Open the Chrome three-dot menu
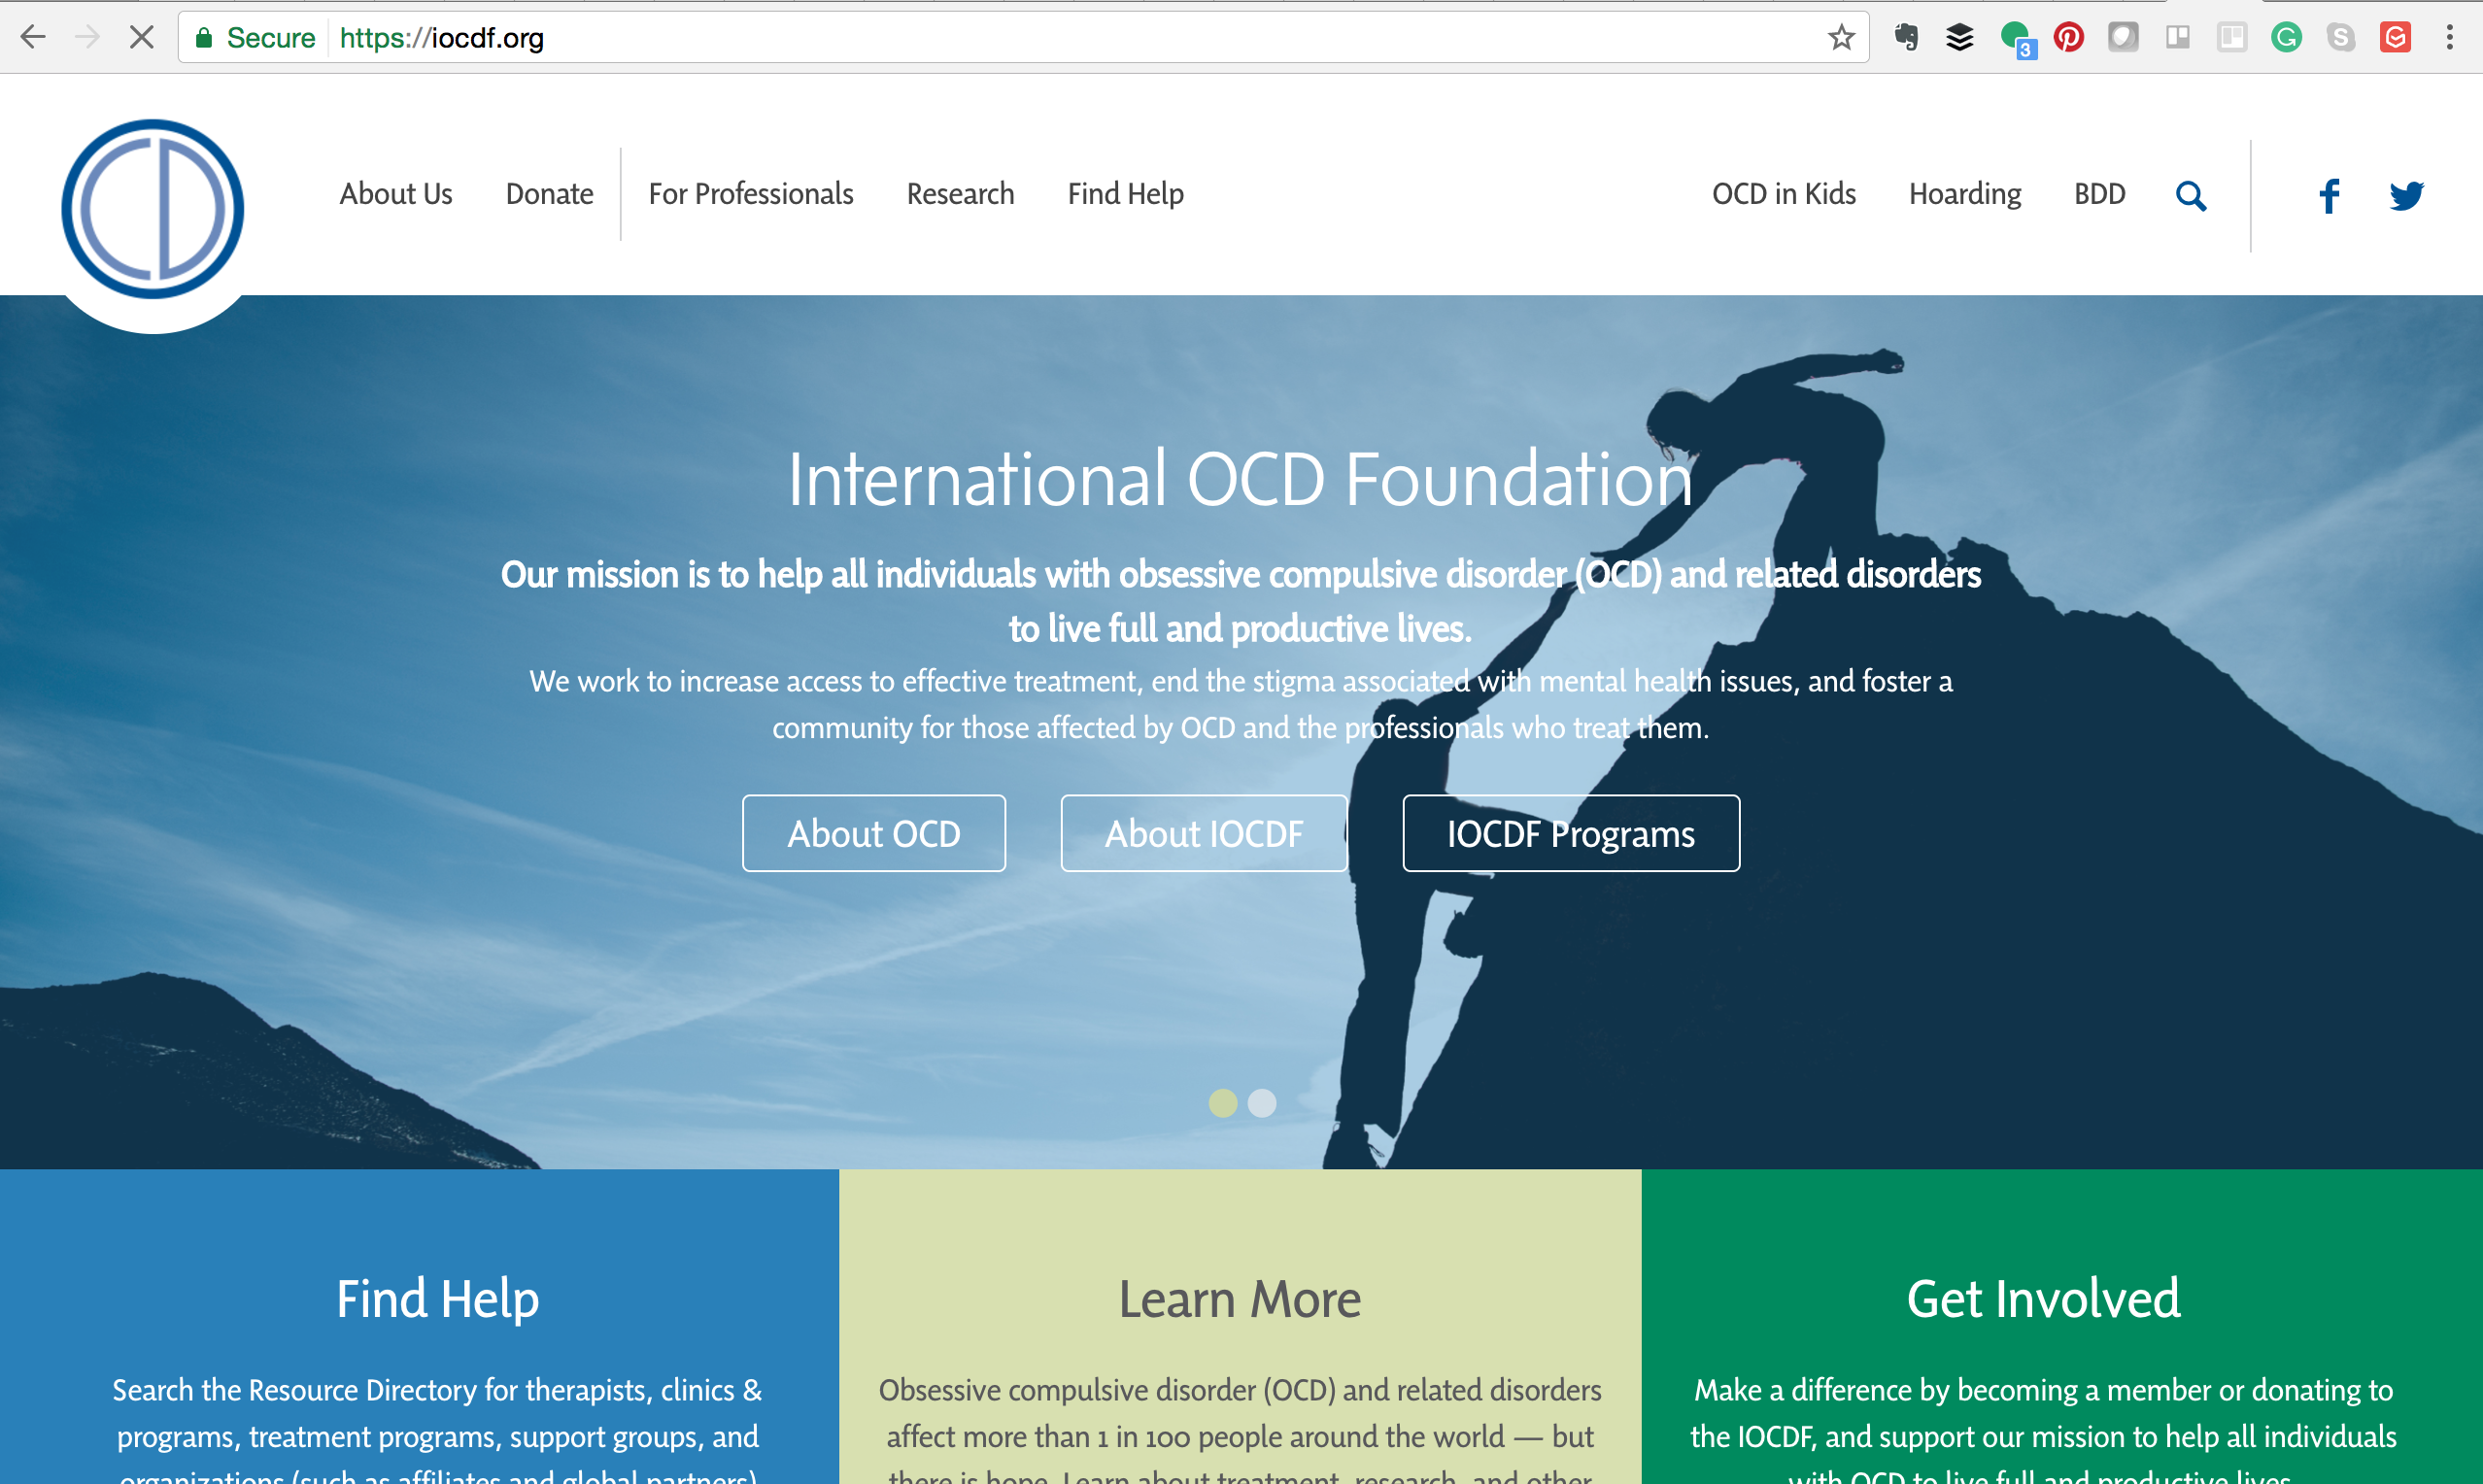 point(2449,38)
